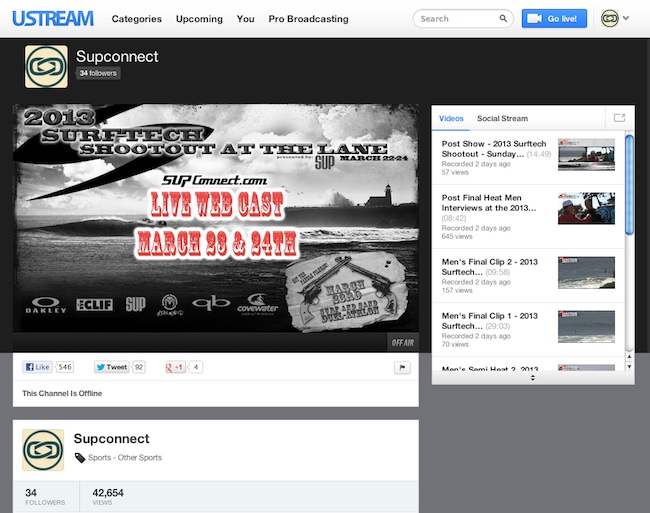Click the Post Final Heat Interviews thumbnail

click(x=586, y=208)
